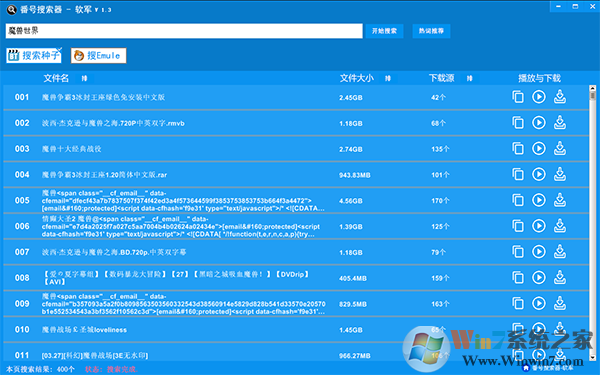Select row 011 [03.27][科幻]魔兽战场 entry
This screenshot has height=375, width=600.
pyautogui.click(x=95, y=355)
